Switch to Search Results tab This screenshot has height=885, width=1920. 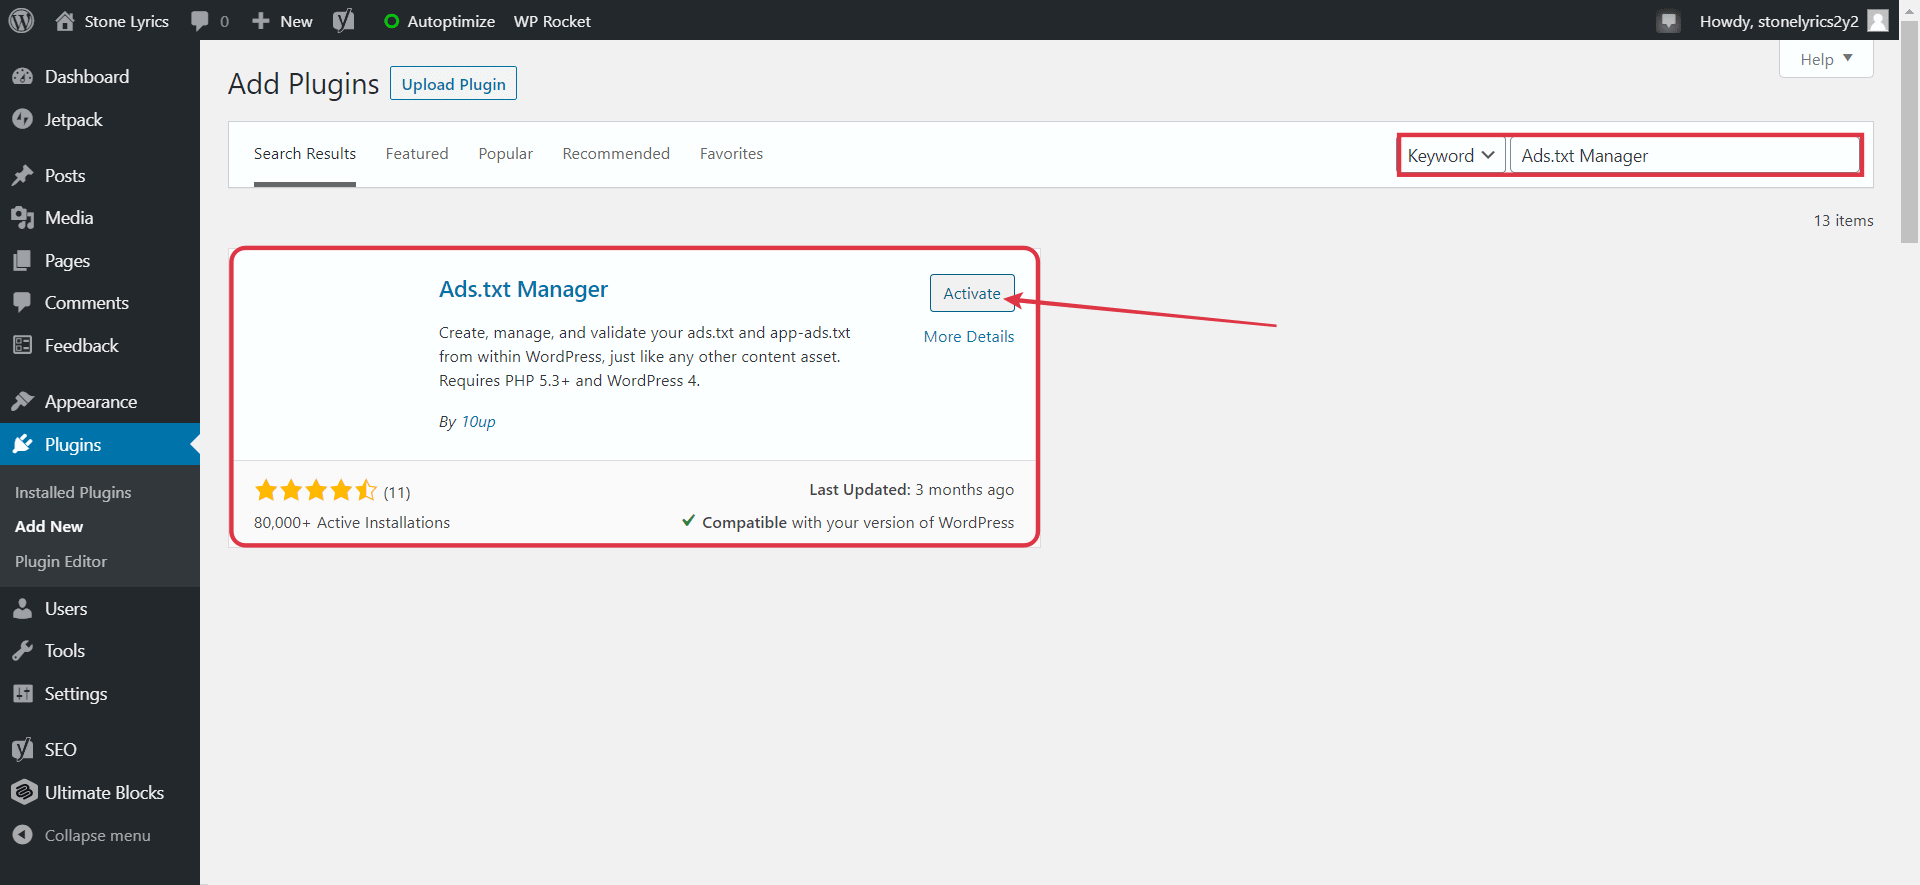point(305,154)
